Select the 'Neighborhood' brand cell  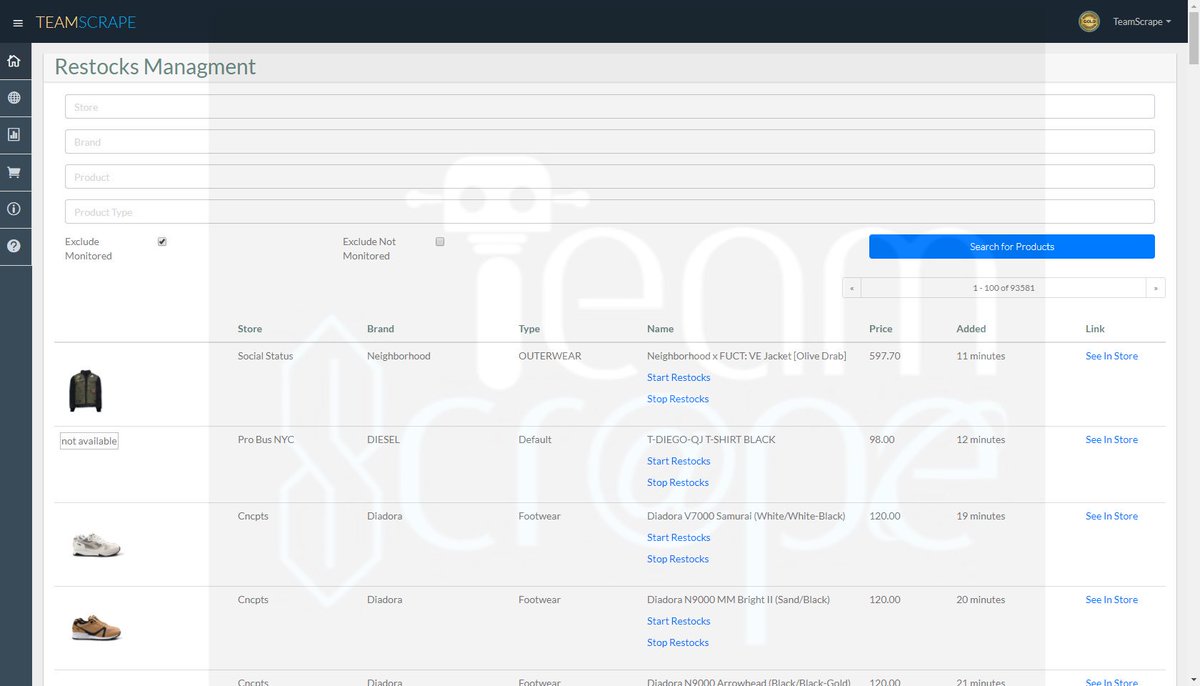399,356
